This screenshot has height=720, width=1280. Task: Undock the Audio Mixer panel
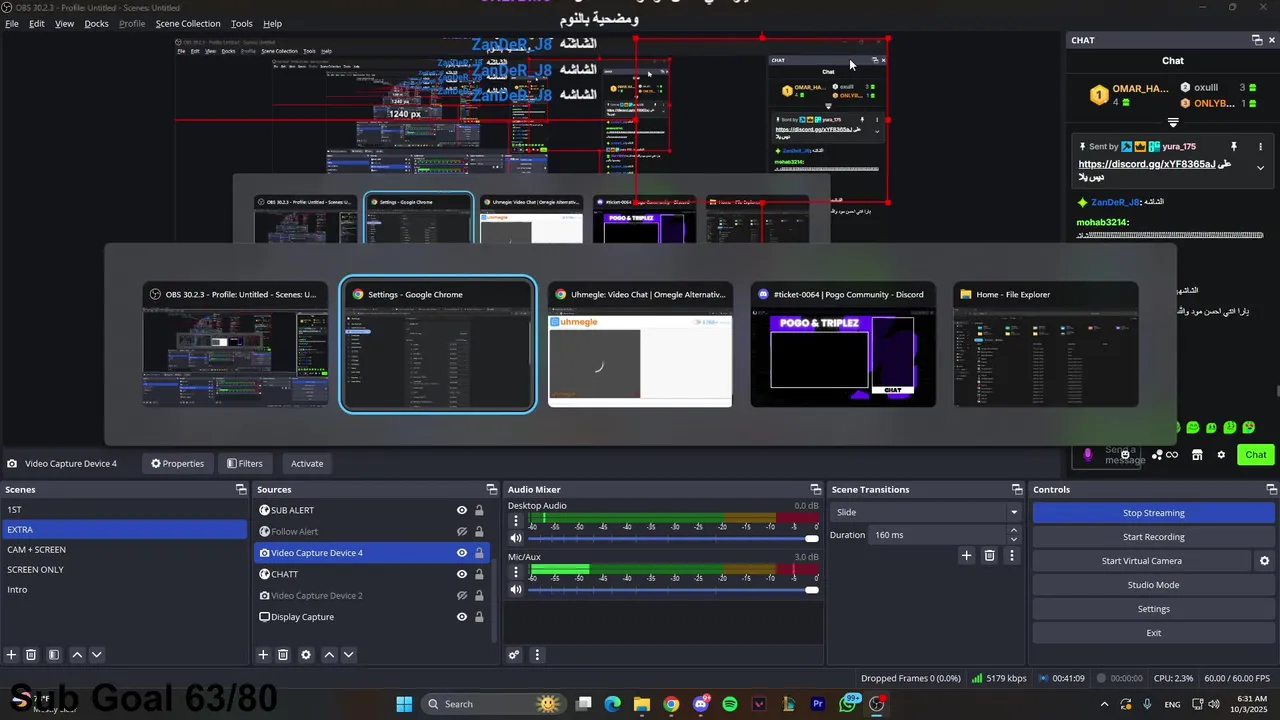click(816, 489)
